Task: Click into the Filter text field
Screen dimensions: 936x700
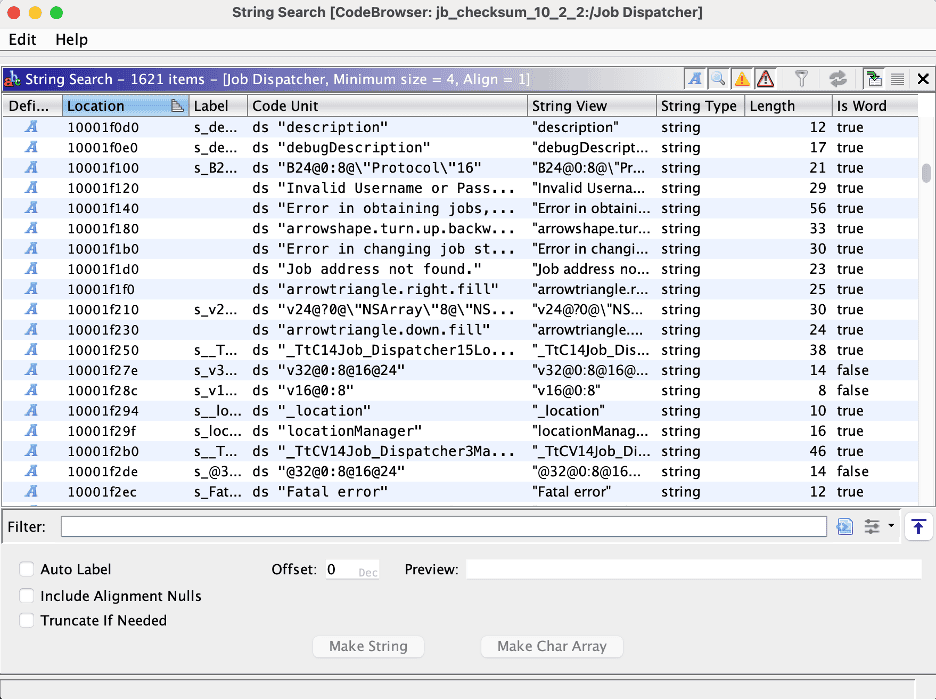Action: click(x=443, y=526)
